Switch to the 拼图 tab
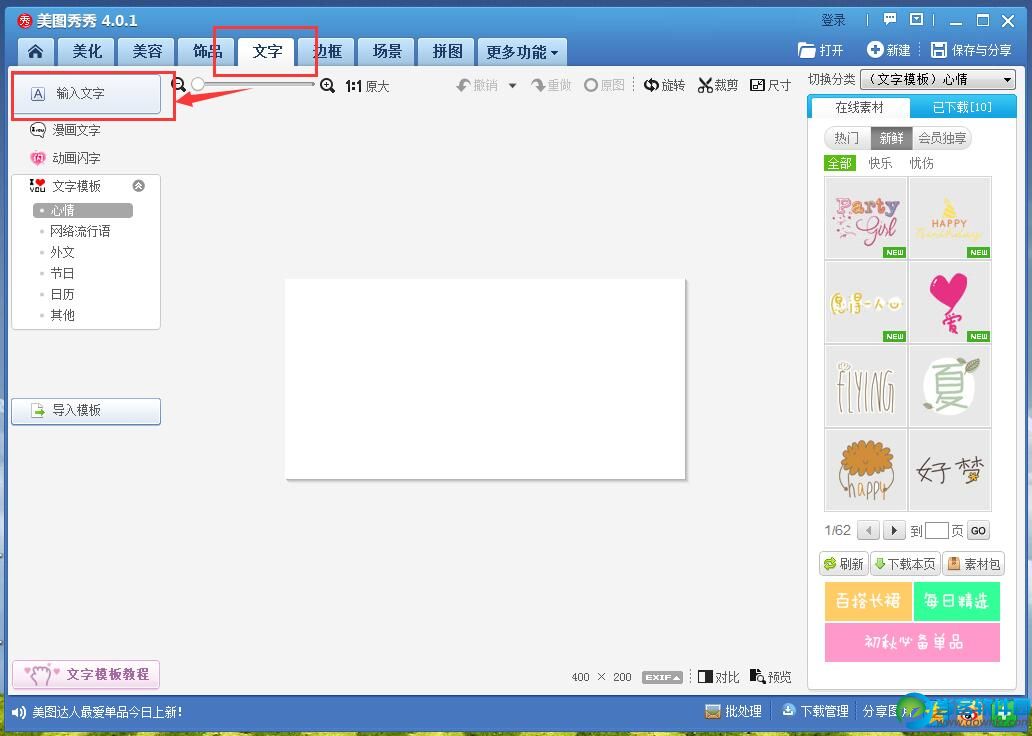Image resolution: width=1032 pixels, height=736 pixels. (447, 51)
